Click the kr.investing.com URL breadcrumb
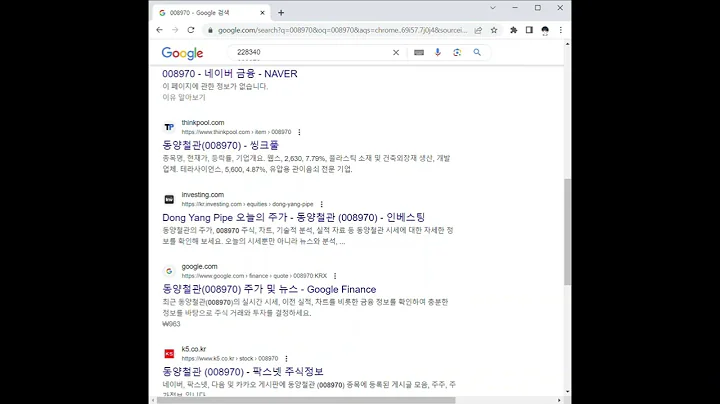 click(247, 204)
